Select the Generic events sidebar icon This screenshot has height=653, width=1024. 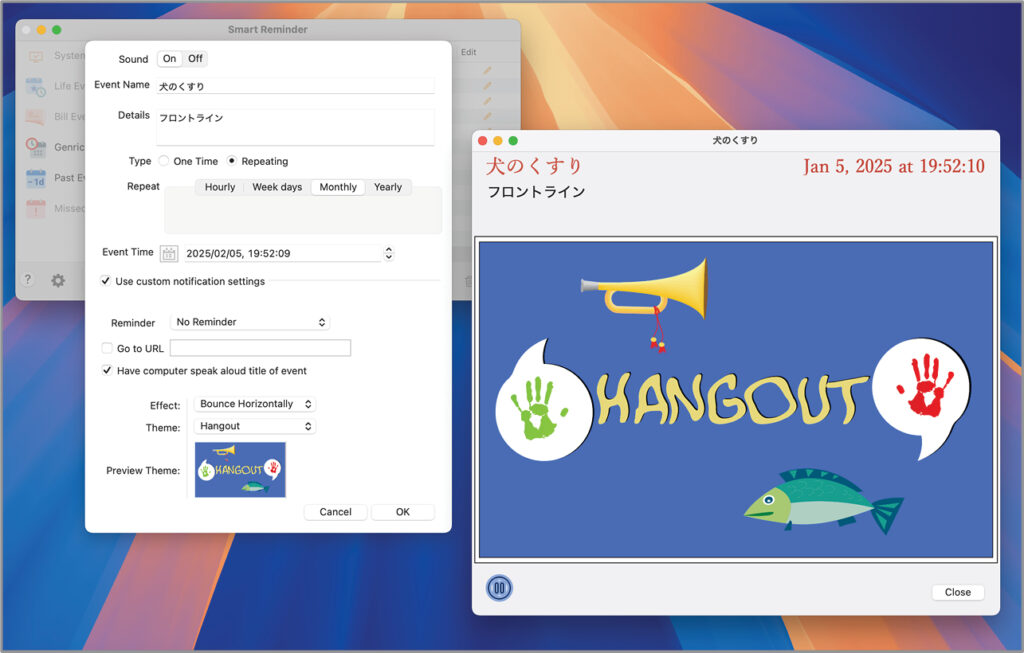[35, 147]
